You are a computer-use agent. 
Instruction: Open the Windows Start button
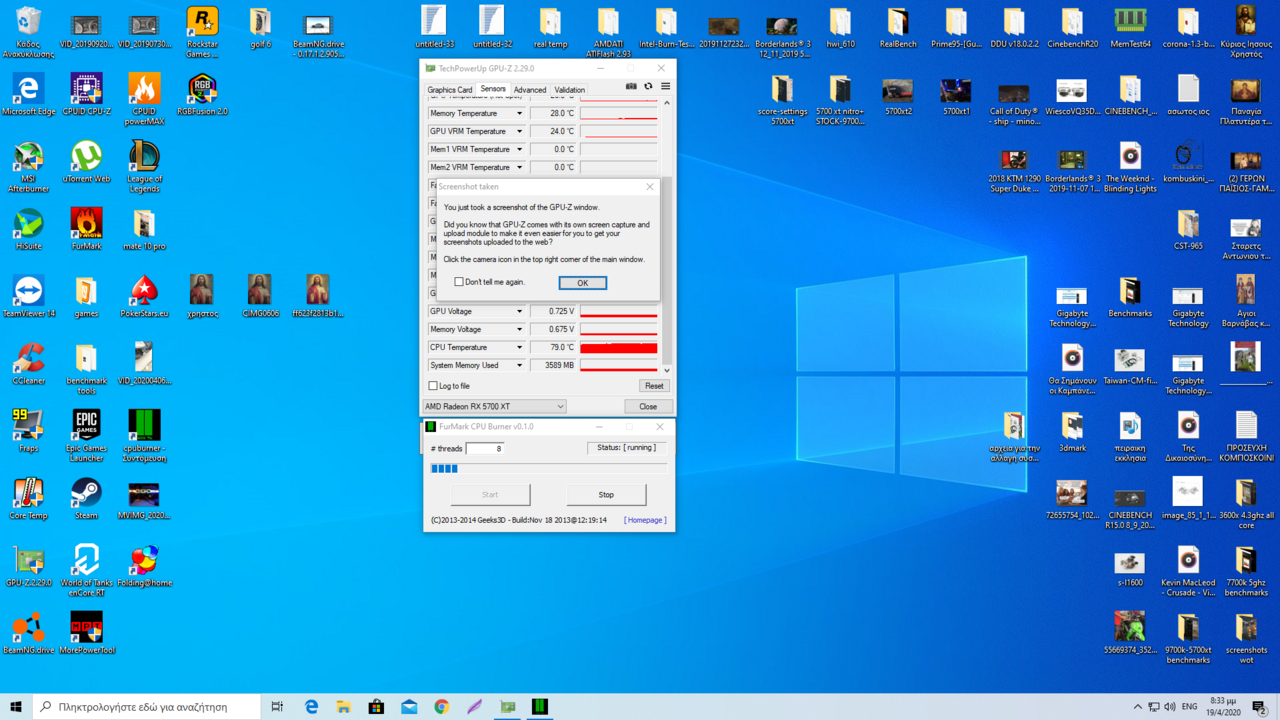click(x=16, y=707)
